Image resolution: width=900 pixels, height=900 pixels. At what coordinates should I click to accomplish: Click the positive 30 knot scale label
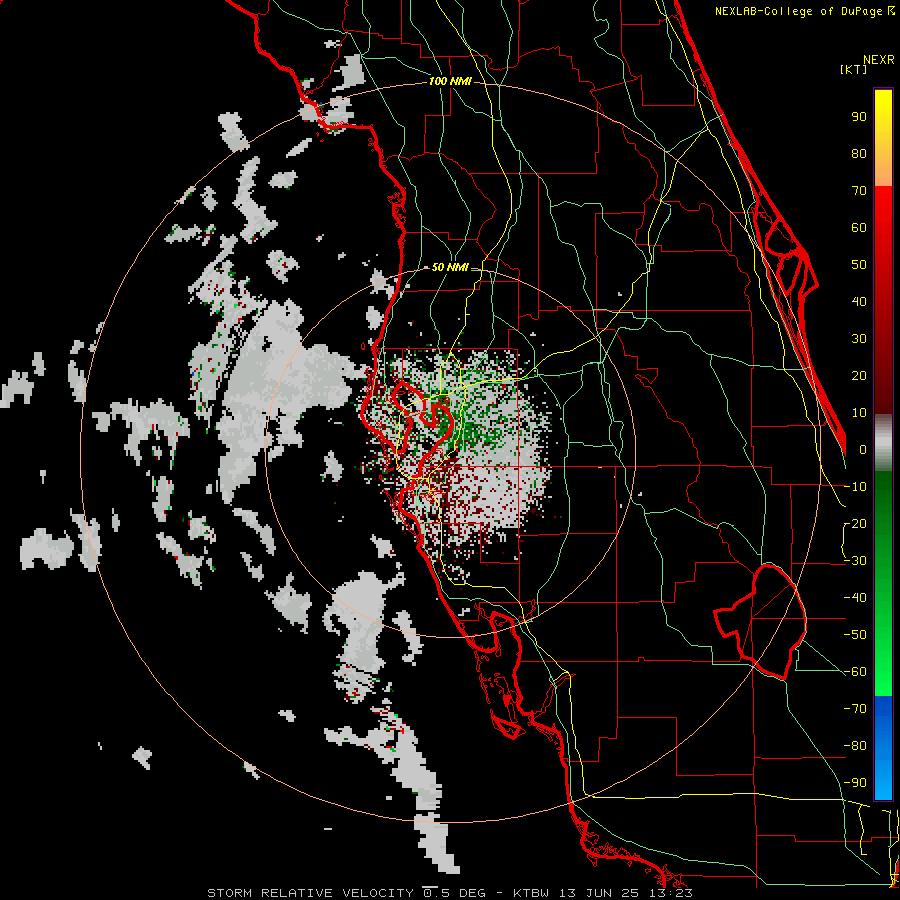click(x=859, y=339)
